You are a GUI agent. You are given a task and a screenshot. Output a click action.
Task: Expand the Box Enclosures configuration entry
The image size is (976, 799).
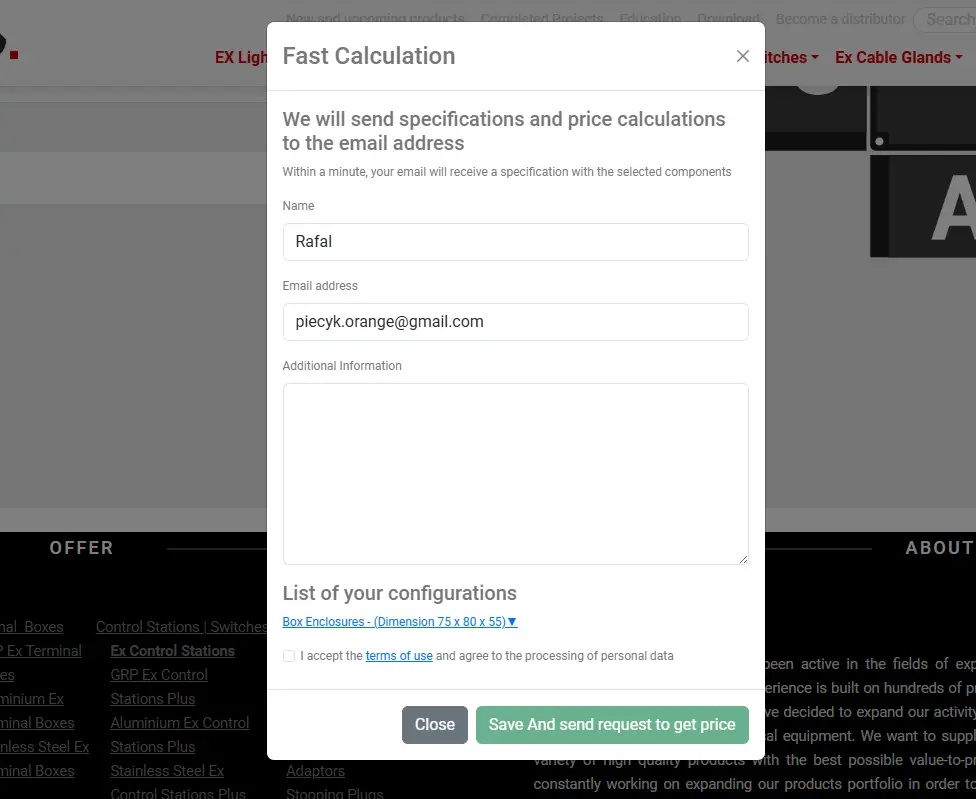coord(399,622)
